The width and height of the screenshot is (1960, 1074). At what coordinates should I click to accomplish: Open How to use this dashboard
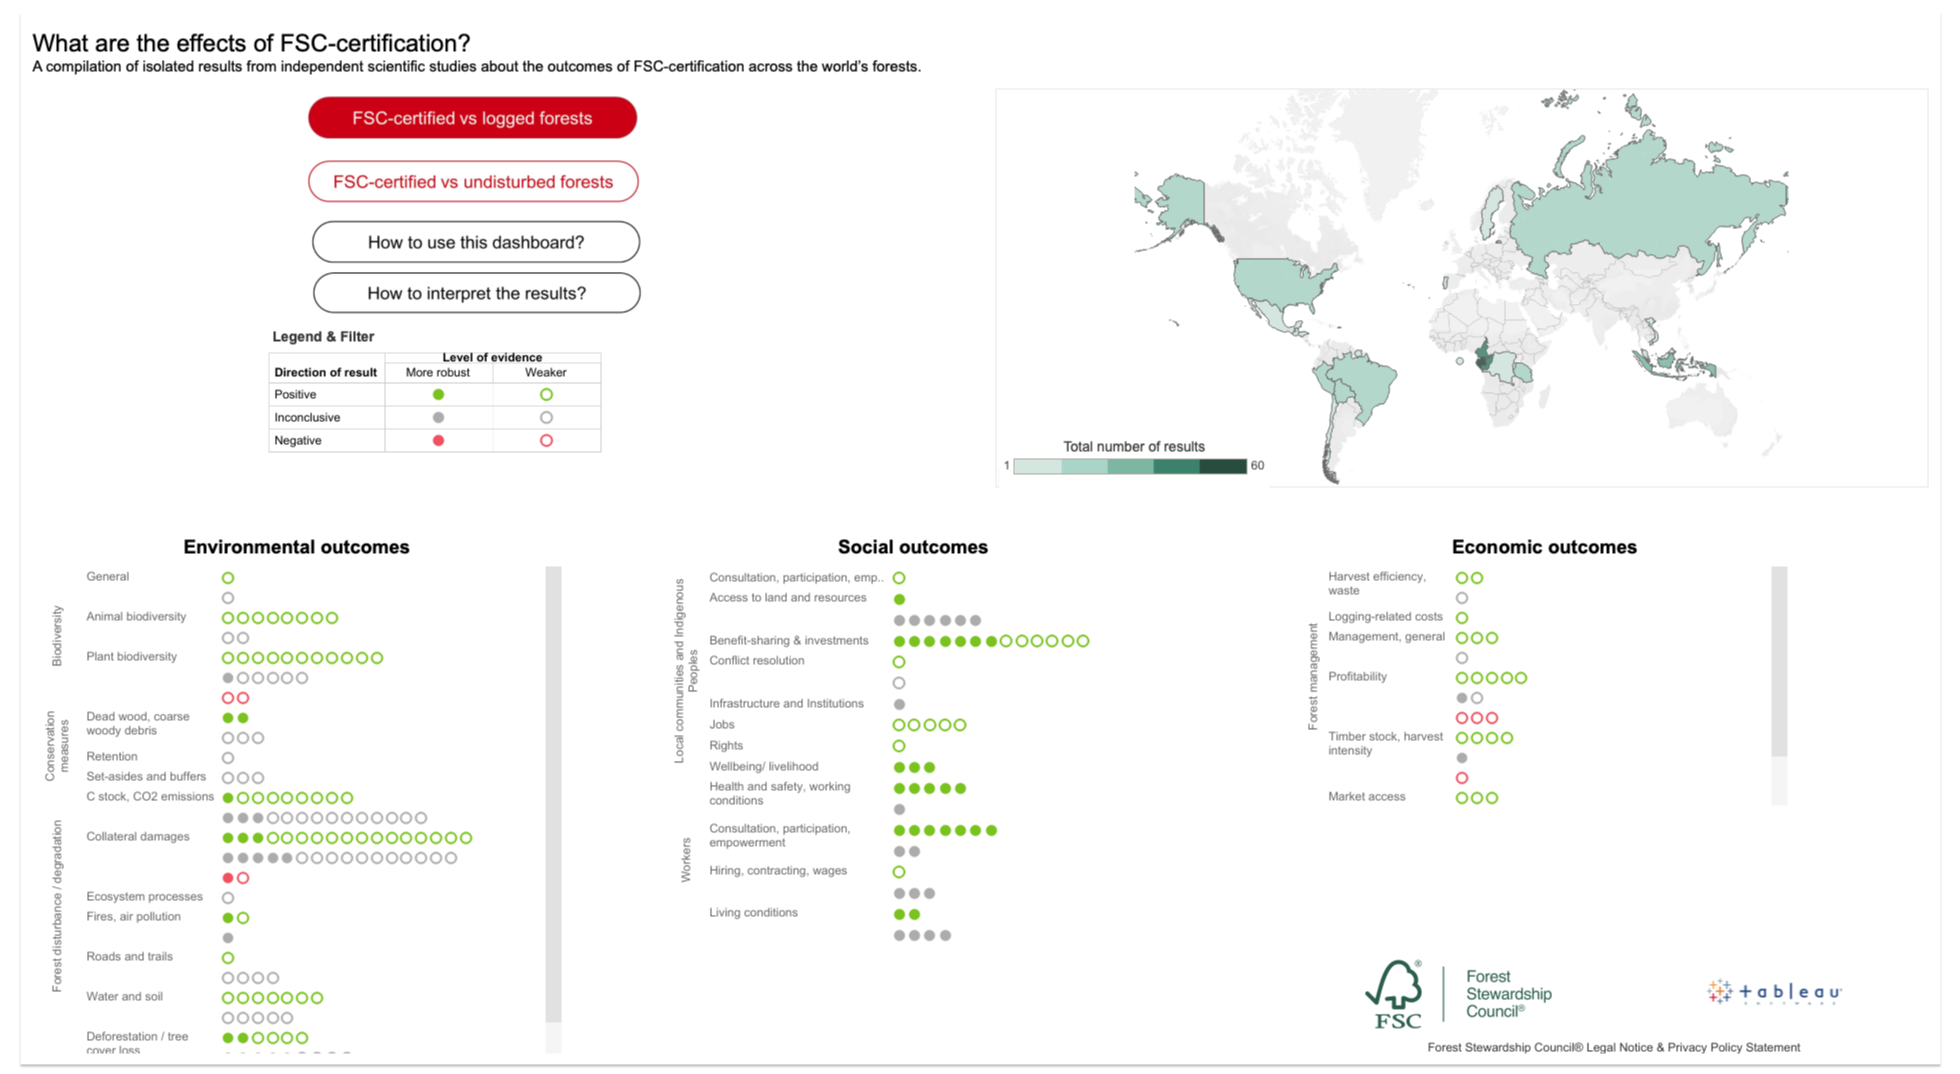point(475,242)
